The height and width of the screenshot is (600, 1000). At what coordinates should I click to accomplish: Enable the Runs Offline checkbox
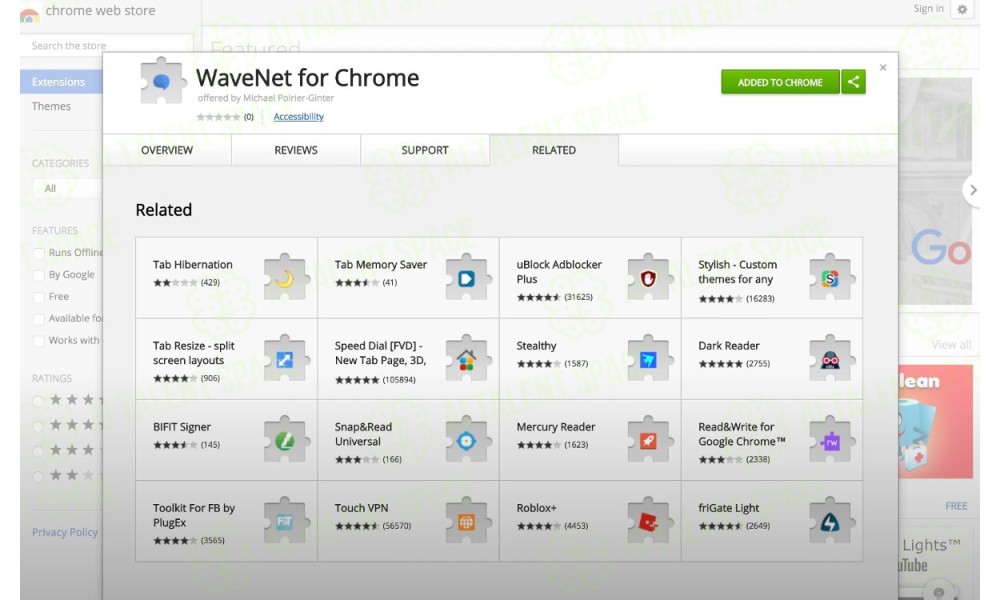pyautogui.click(x=39, y=253)
